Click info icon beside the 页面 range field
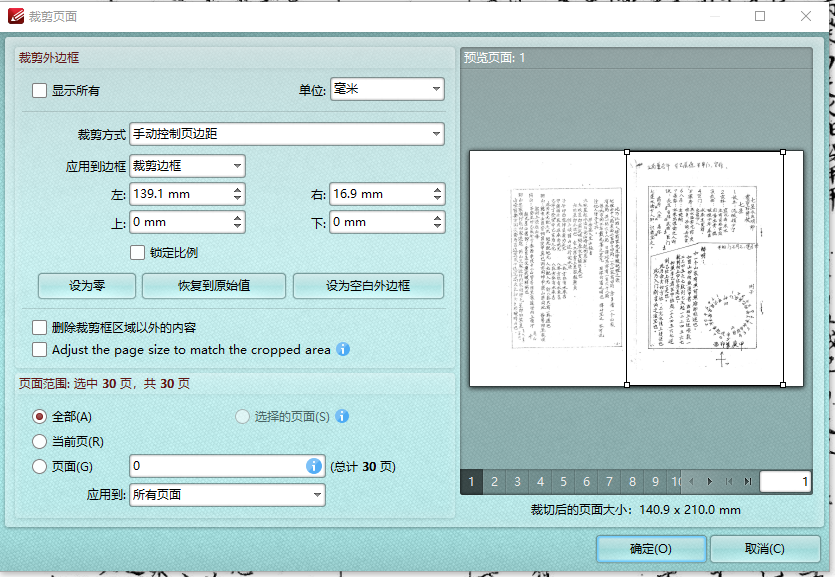The height and width of the screenshot is (577, 835). point(314,466)
